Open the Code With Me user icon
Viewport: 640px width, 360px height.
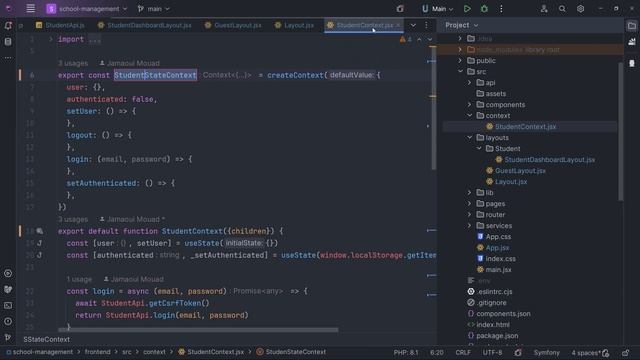544,9
